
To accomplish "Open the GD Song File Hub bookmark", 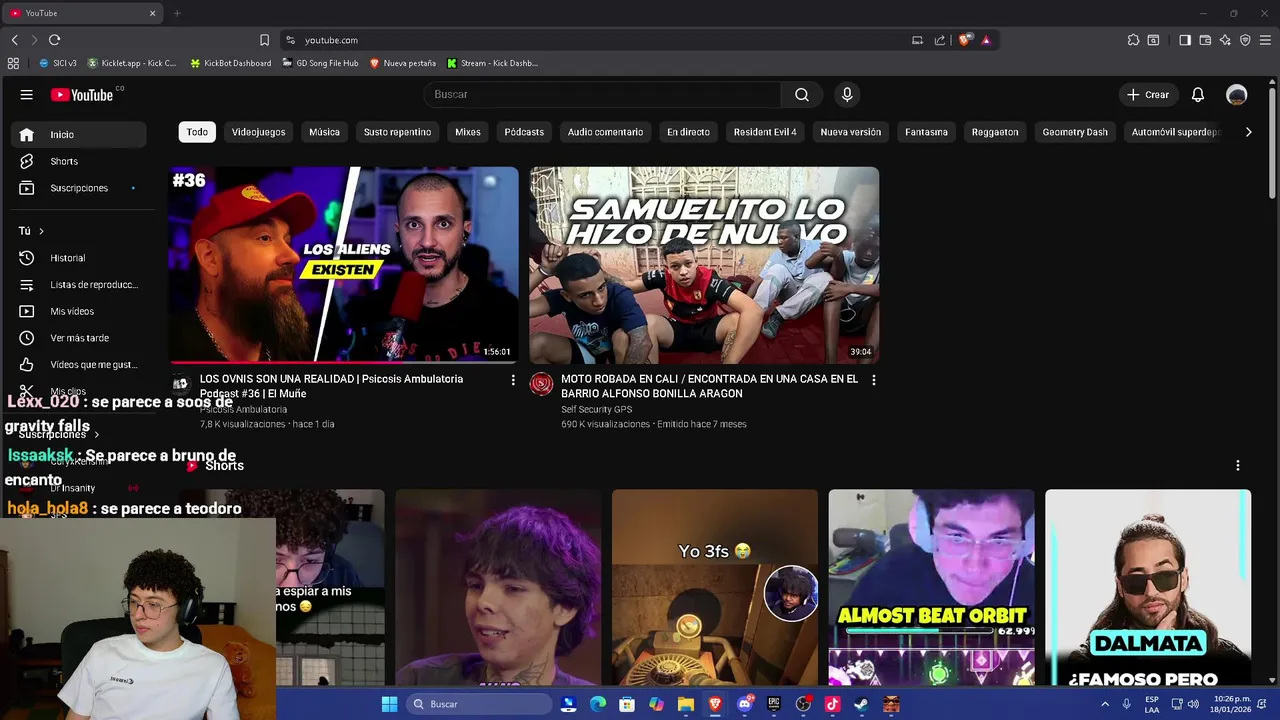I will click(x=319, y=63).
